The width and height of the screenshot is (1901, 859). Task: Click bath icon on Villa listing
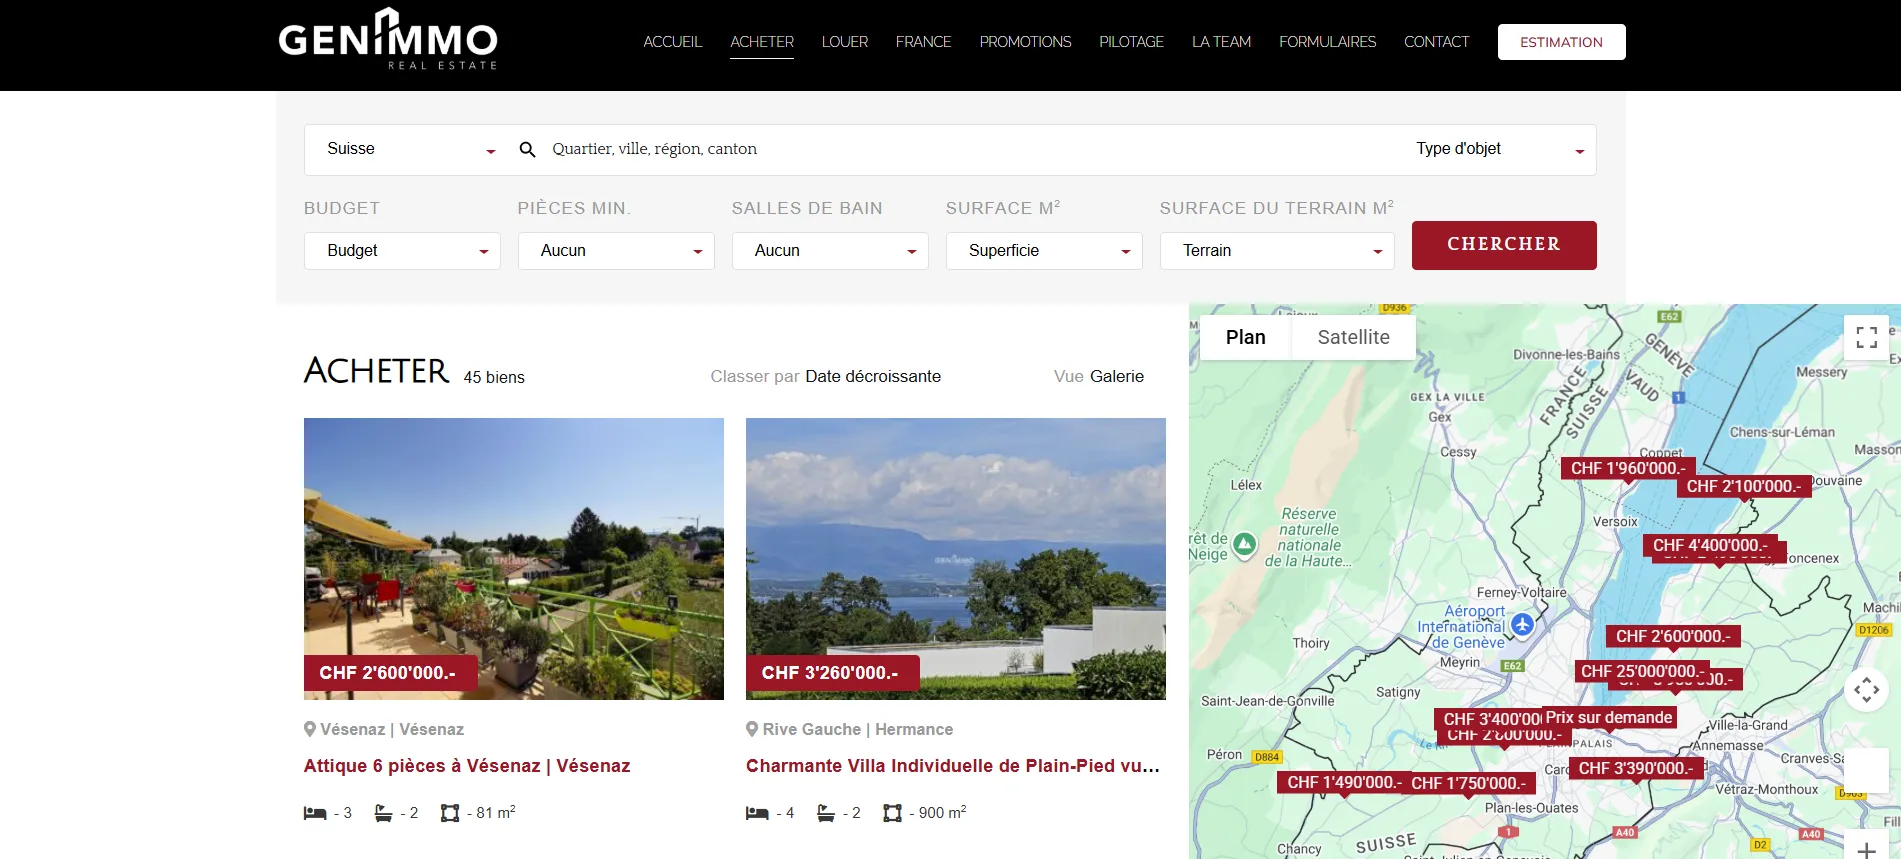[x=825, y=813]
